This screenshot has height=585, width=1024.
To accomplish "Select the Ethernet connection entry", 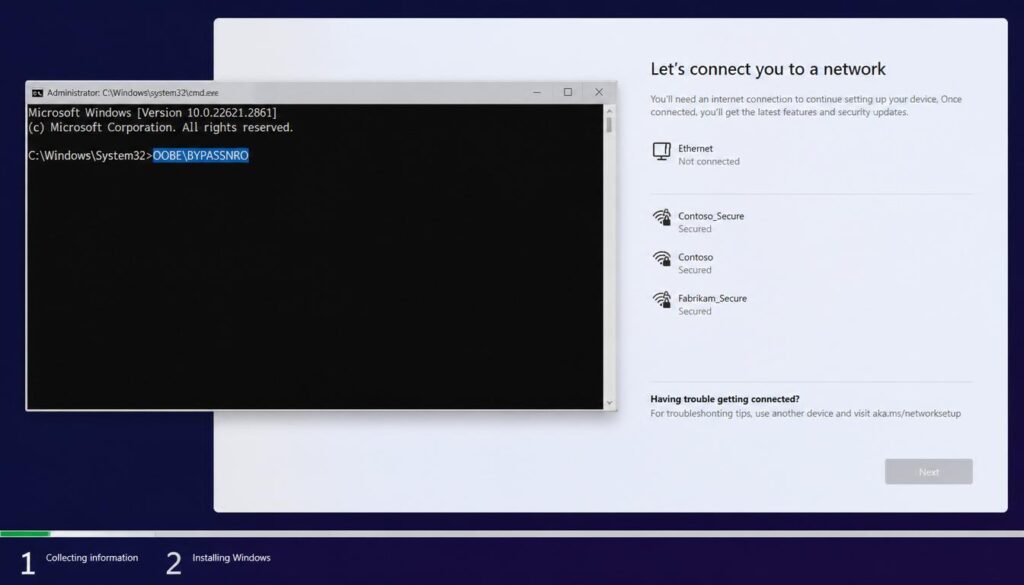I will point(811,155).
